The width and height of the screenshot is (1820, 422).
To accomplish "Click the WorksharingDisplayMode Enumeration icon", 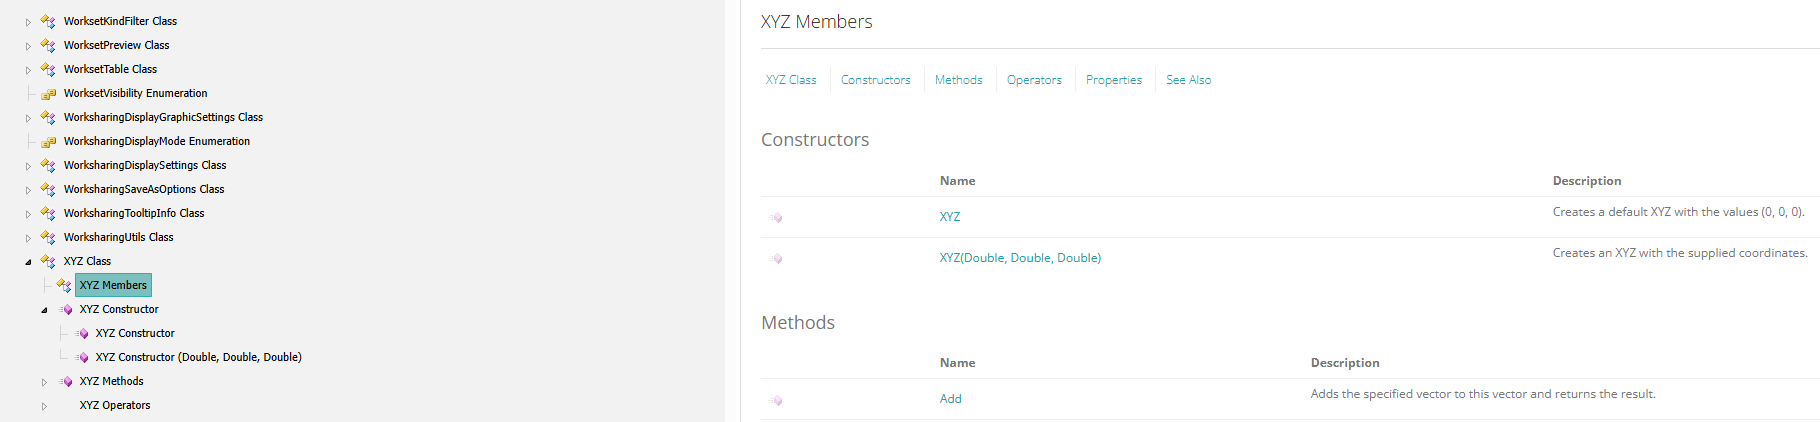I will (x=48, y=141).
